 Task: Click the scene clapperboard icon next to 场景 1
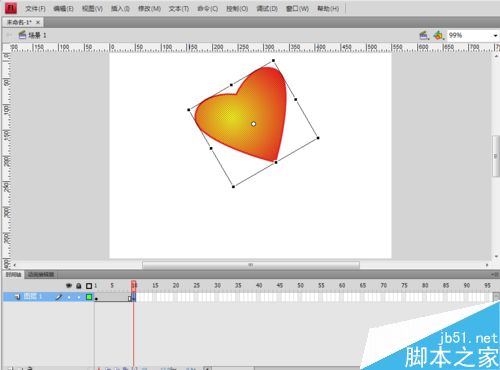pos(22,35)
